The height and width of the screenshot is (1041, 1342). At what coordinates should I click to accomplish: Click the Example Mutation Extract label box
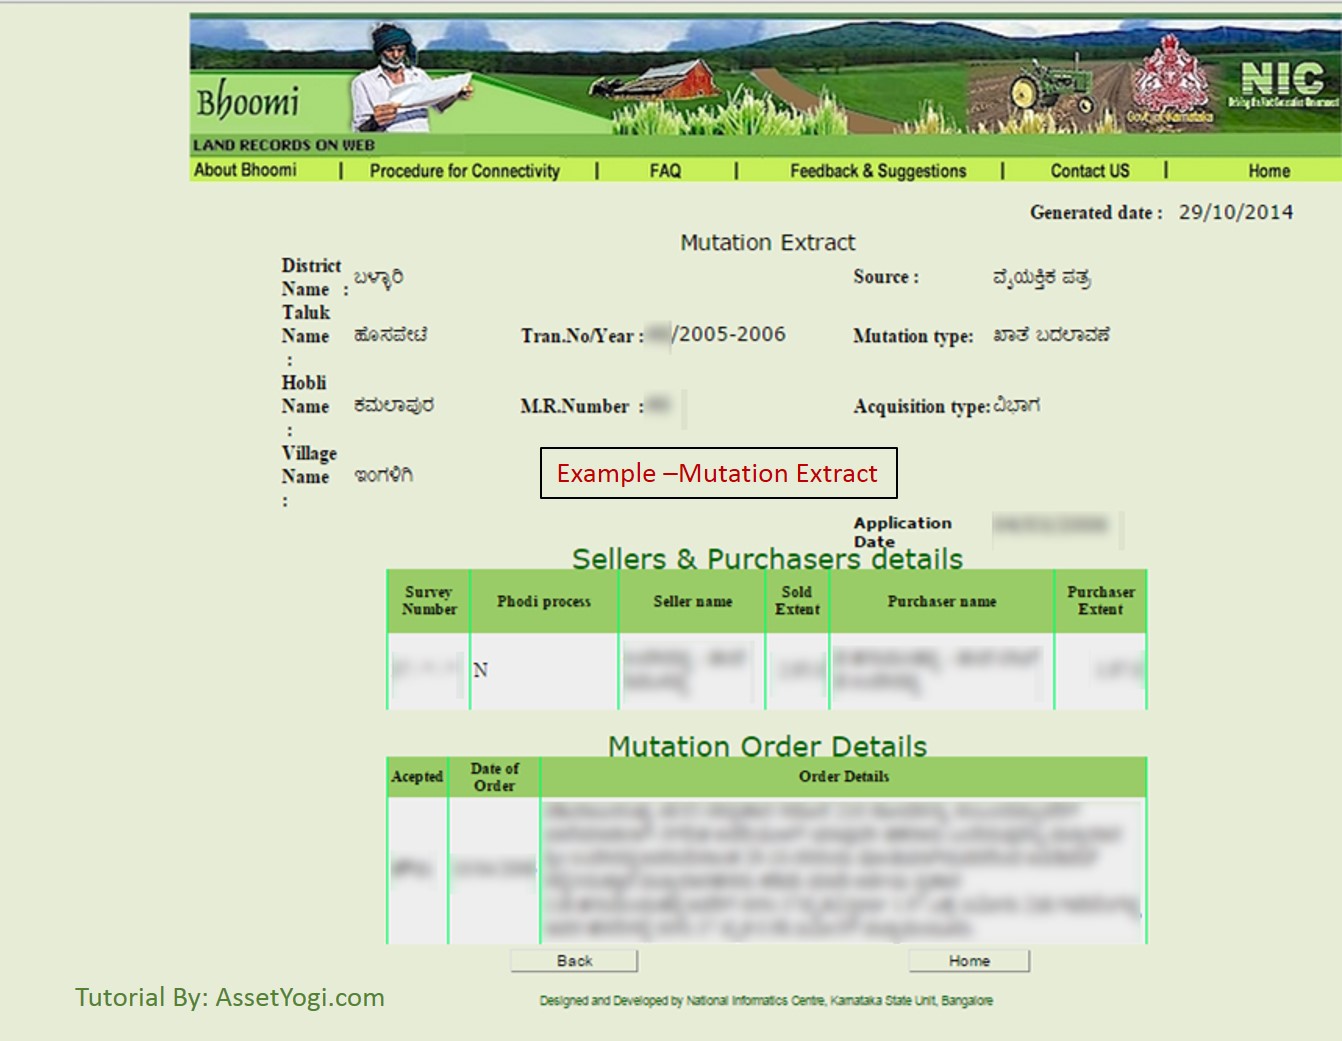pyautogui.click(x=717, y=473)
